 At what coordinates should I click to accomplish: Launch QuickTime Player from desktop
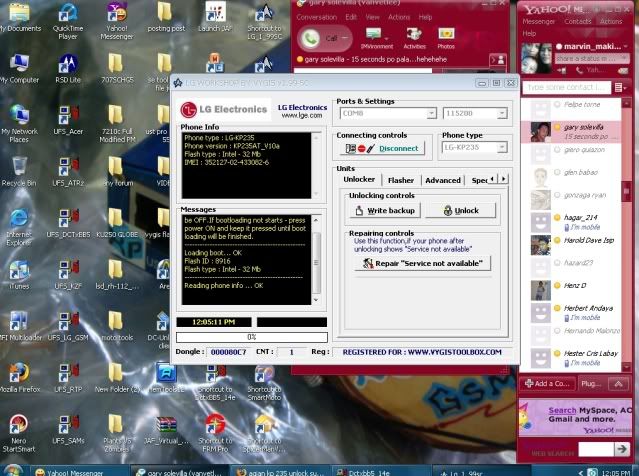click(68, 21)
